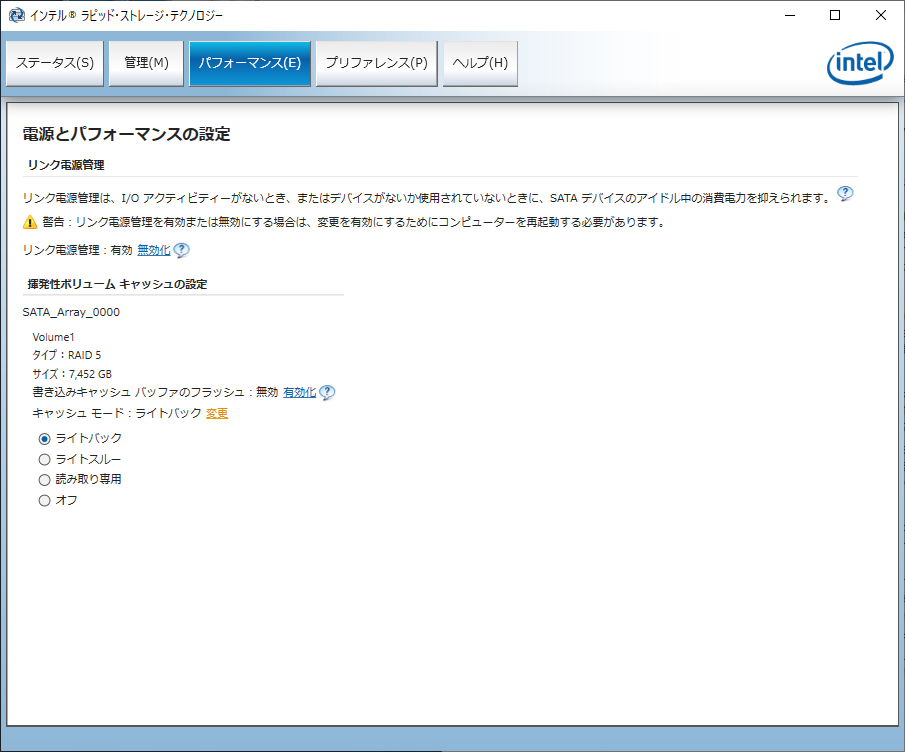Select the オフ radio button
This screenshot has height=752, width=905.
[44, 500]
